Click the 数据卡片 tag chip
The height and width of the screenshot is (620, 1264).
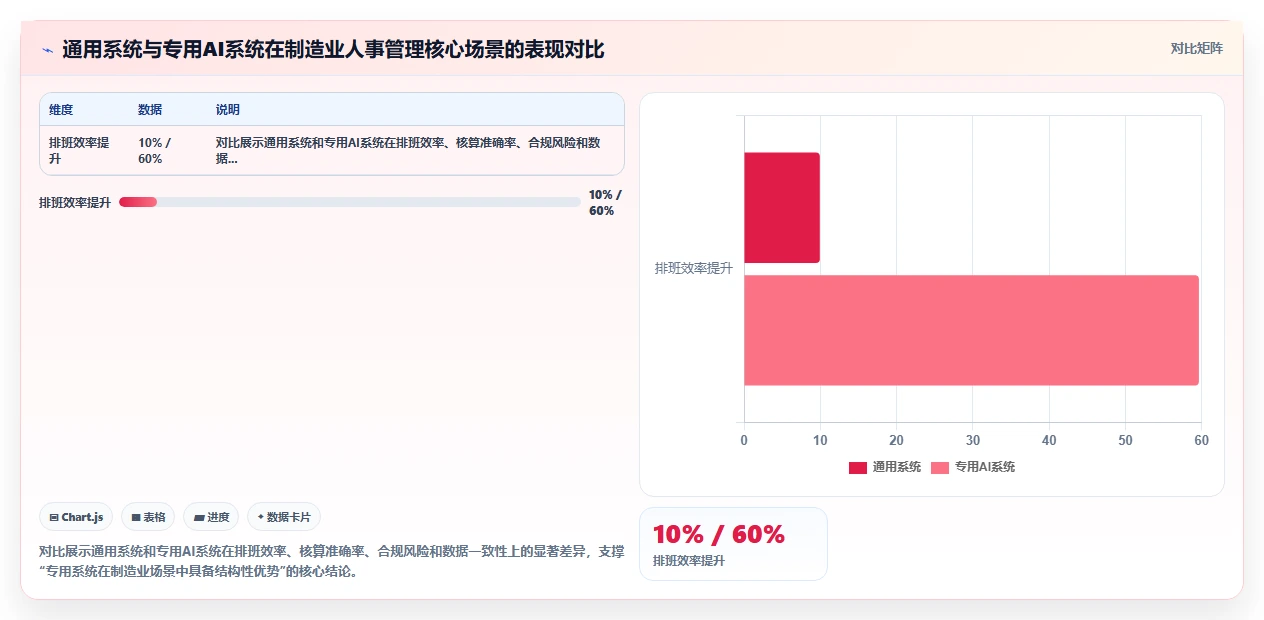coord(284,517)
